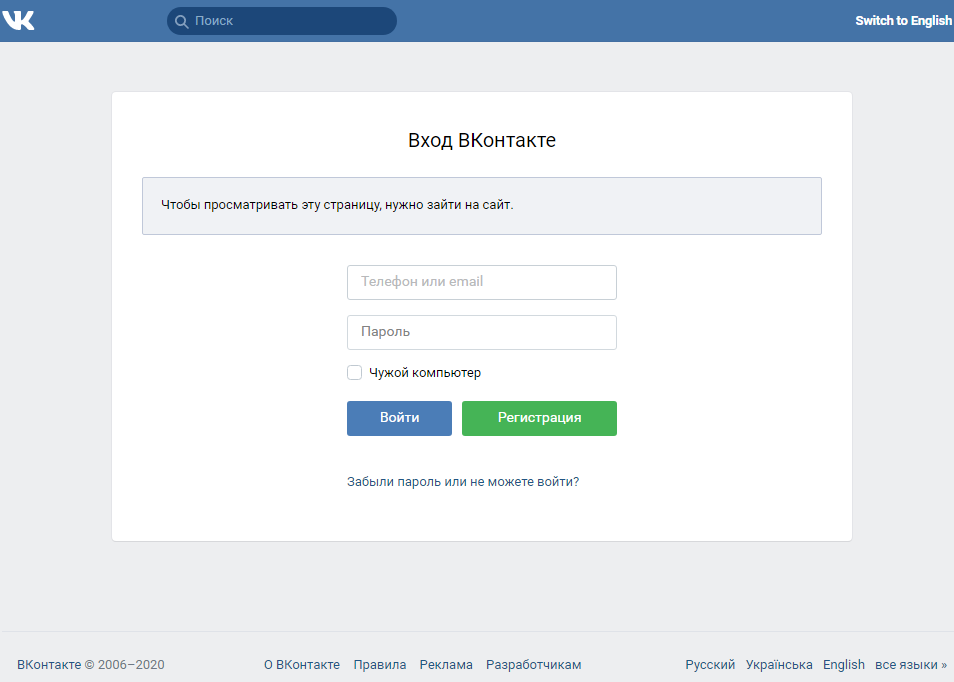Open the Реклама footer link
This screenshot has width=954, height=682.
coord(446,665)
